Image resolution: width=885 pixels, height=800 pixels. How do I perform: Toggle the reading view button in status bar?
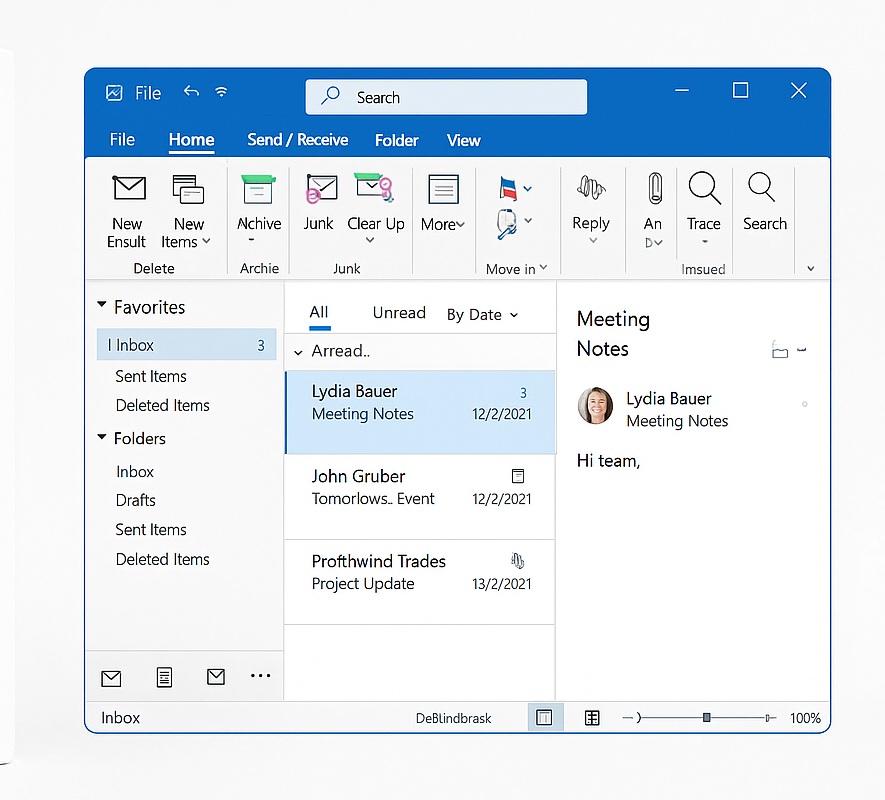(592, 717)
